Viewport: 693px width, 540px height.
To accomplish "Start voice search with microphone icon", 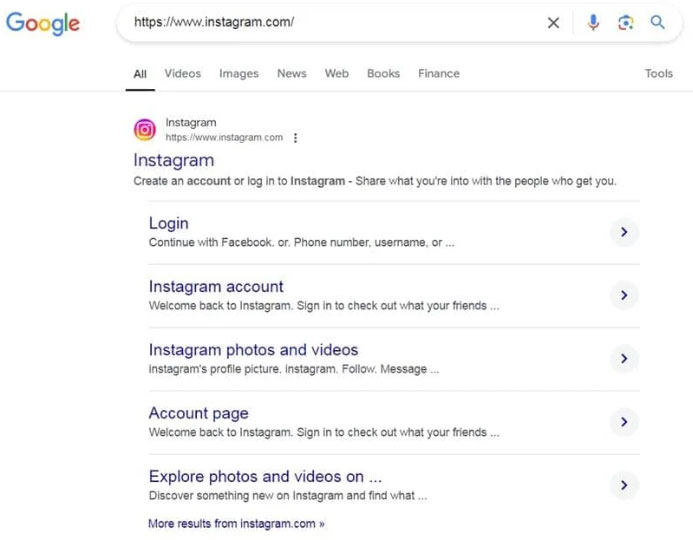I will [593, 22].
